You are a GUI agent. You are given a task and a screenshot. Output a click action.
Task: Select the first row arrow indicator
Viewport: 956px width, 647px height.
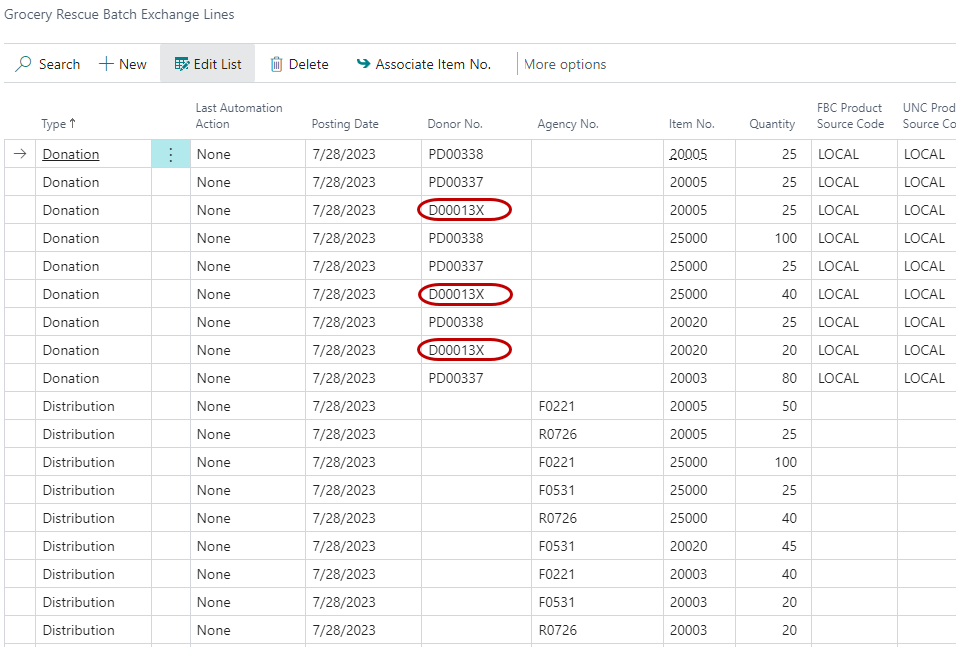pos(20,154)
